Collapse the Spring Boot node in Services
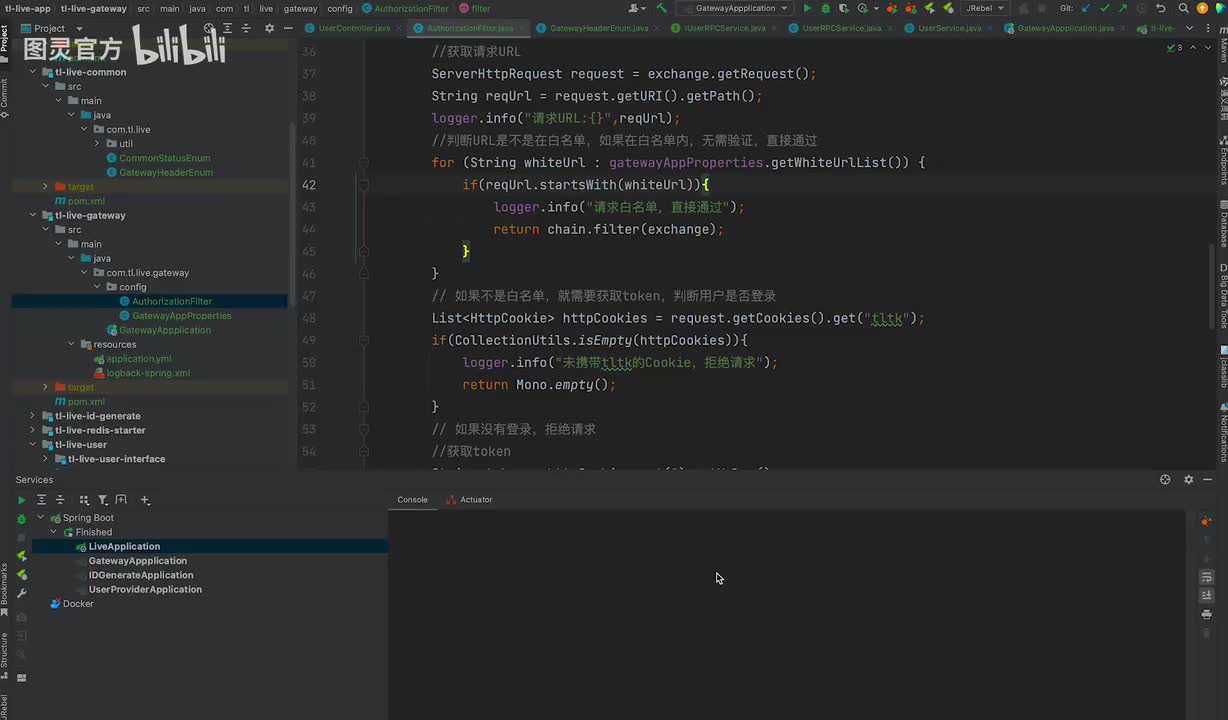 41,518
